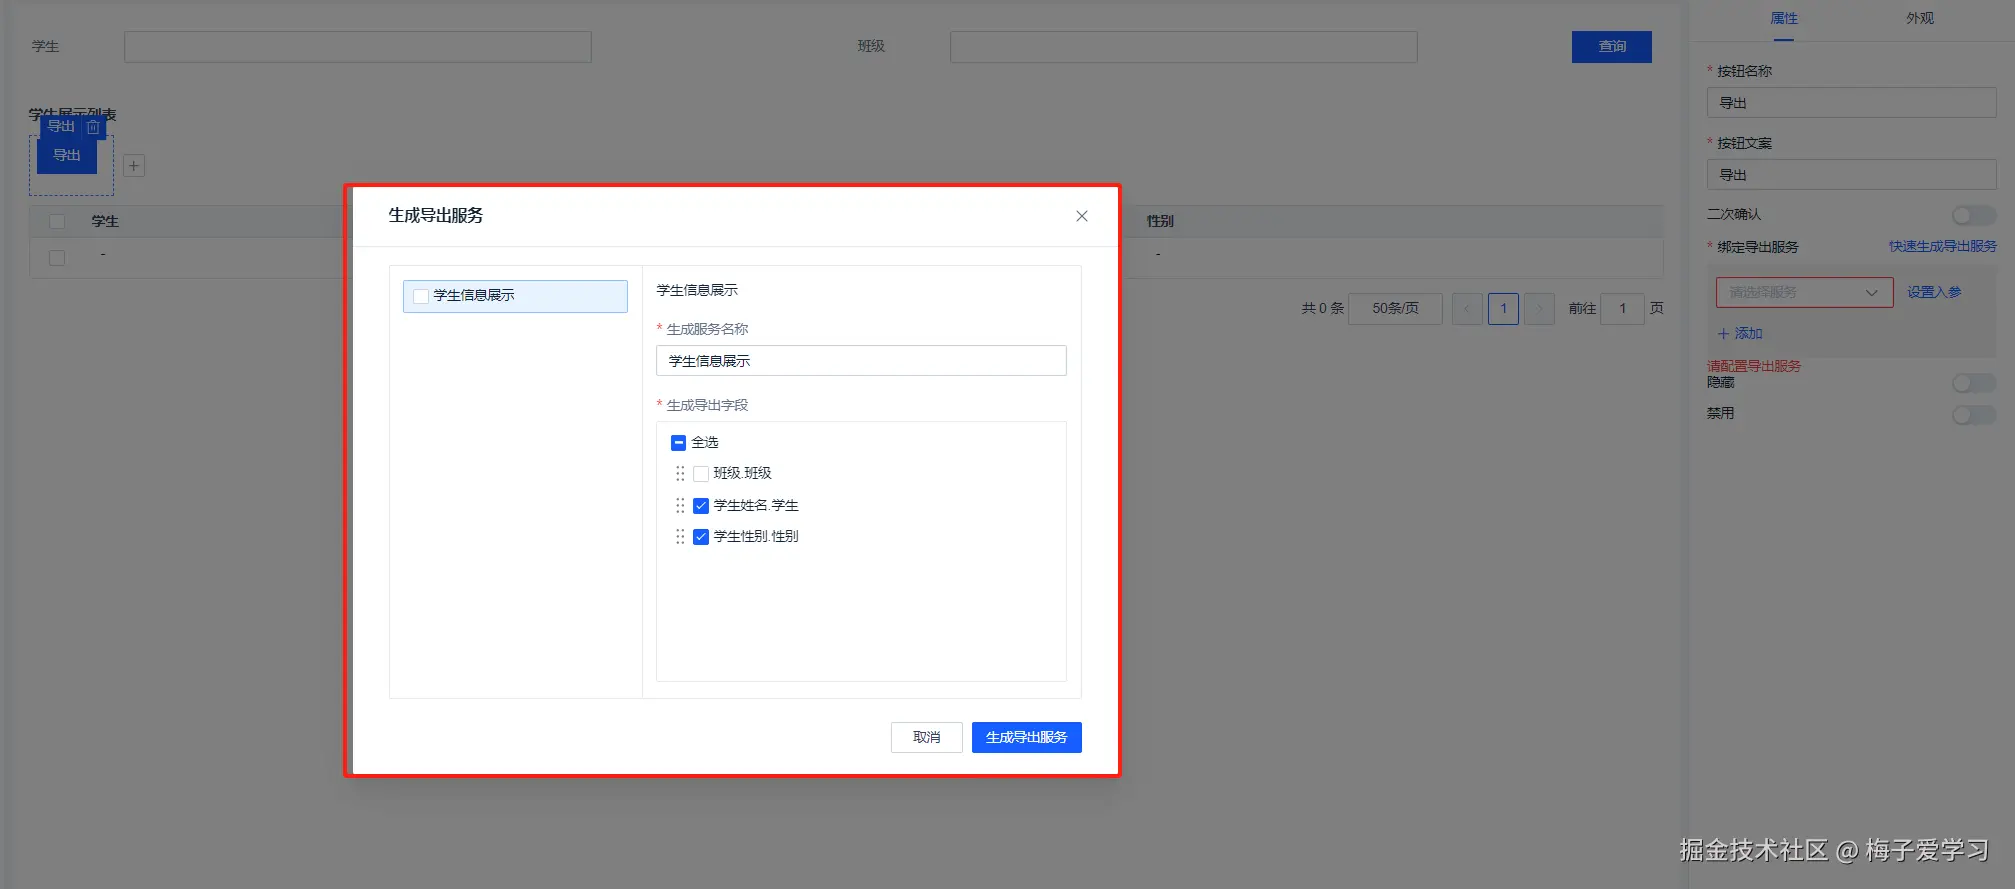Viewport: 2015px width, 889px height.
Task: Grab the drag handle beside 学生姓名.学生
Action: click(680, 506)
